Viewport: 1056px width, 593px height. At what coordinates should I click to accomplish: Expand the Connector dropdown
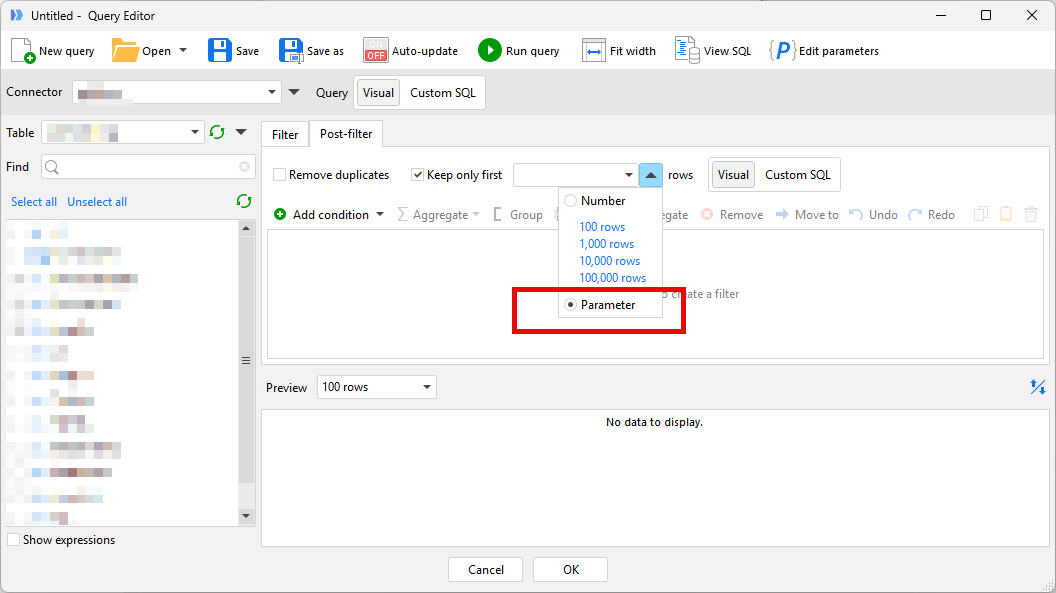click(273, 92)
